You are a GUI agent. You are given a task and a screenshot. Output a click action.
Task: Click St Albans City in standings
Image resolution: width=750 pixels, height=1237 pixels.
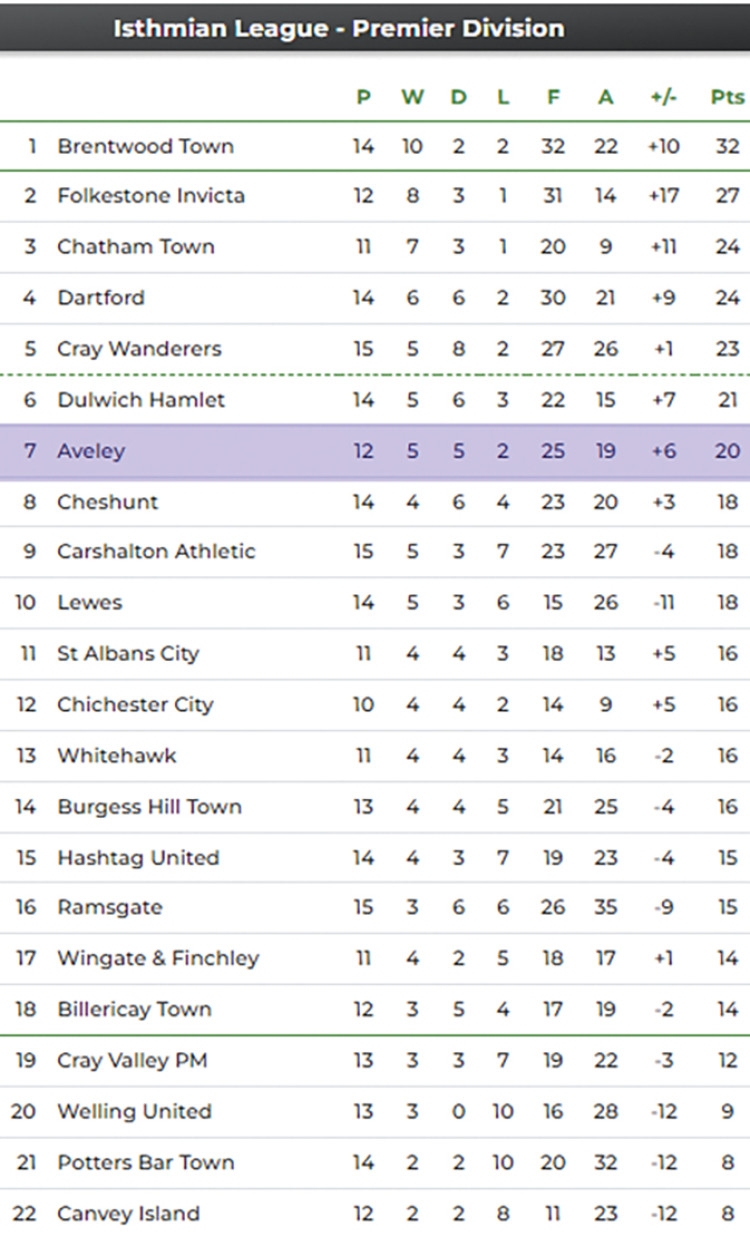click(128, 653)
